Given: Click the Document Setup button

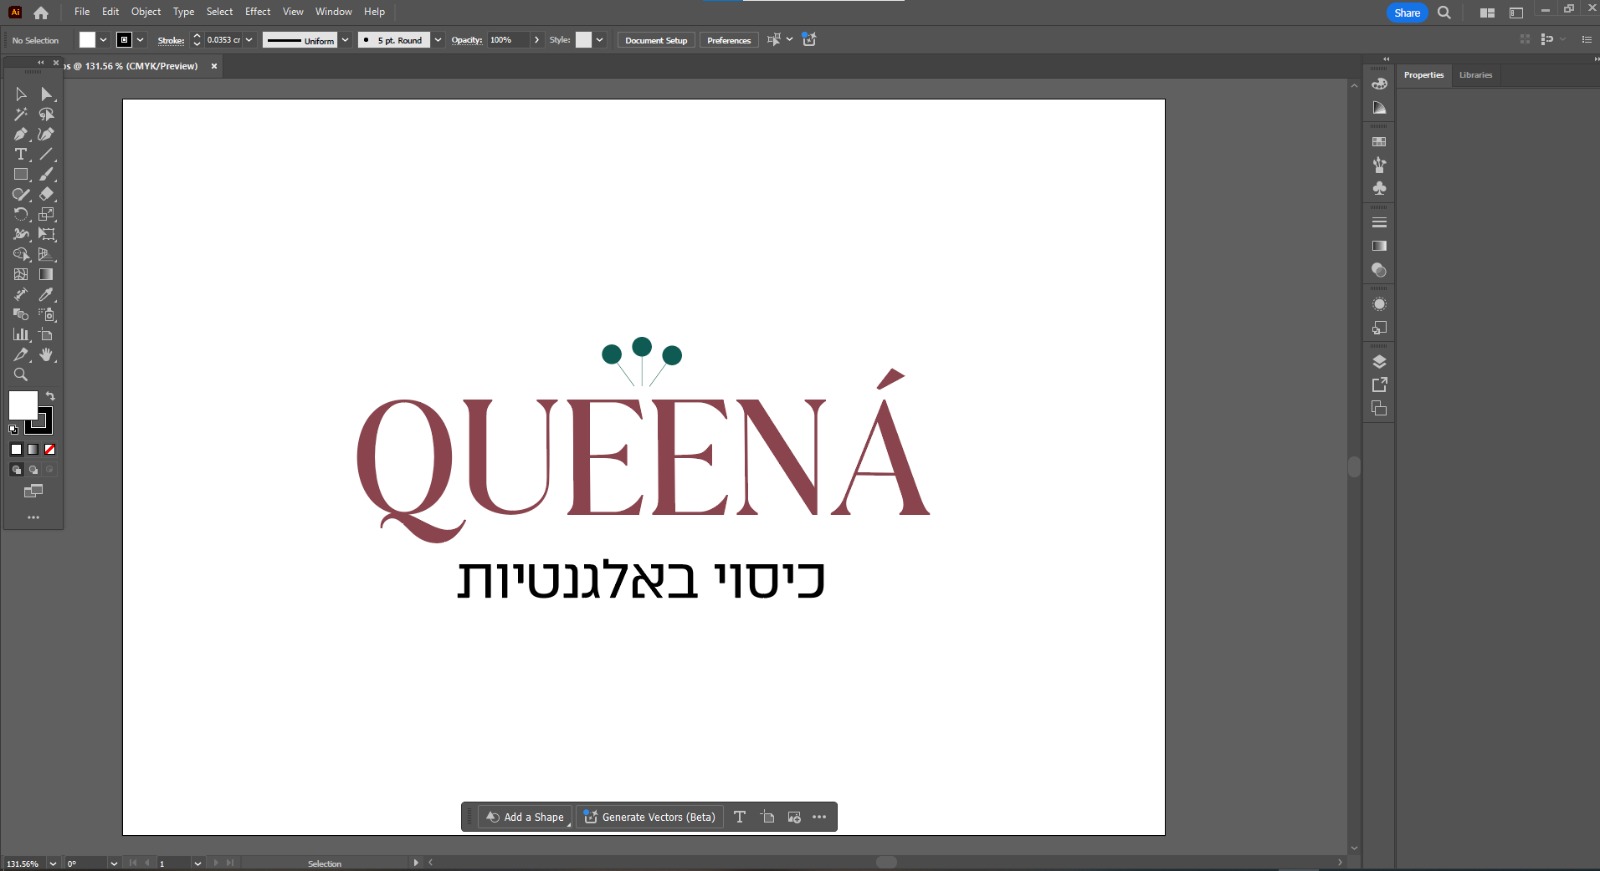Looking at the screenshot, I should 656,40.
